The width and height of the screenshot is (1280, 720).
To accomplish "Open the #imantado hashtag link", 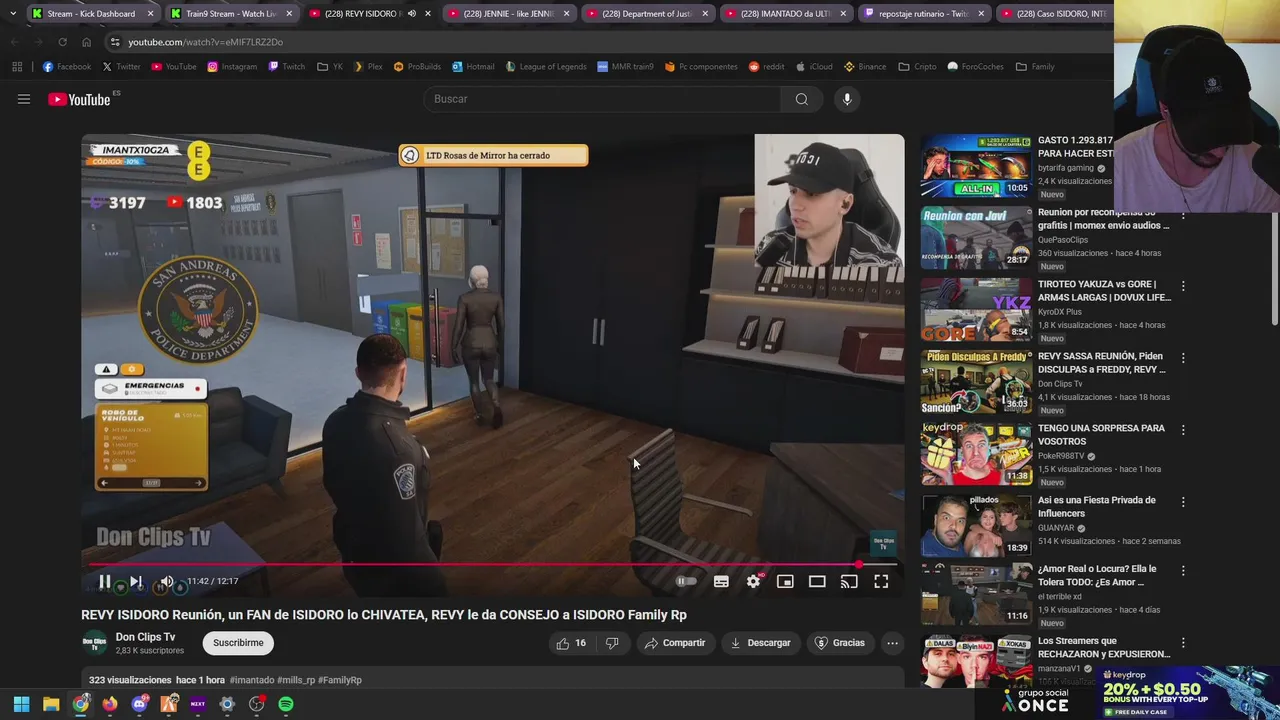I will (251, 680).
